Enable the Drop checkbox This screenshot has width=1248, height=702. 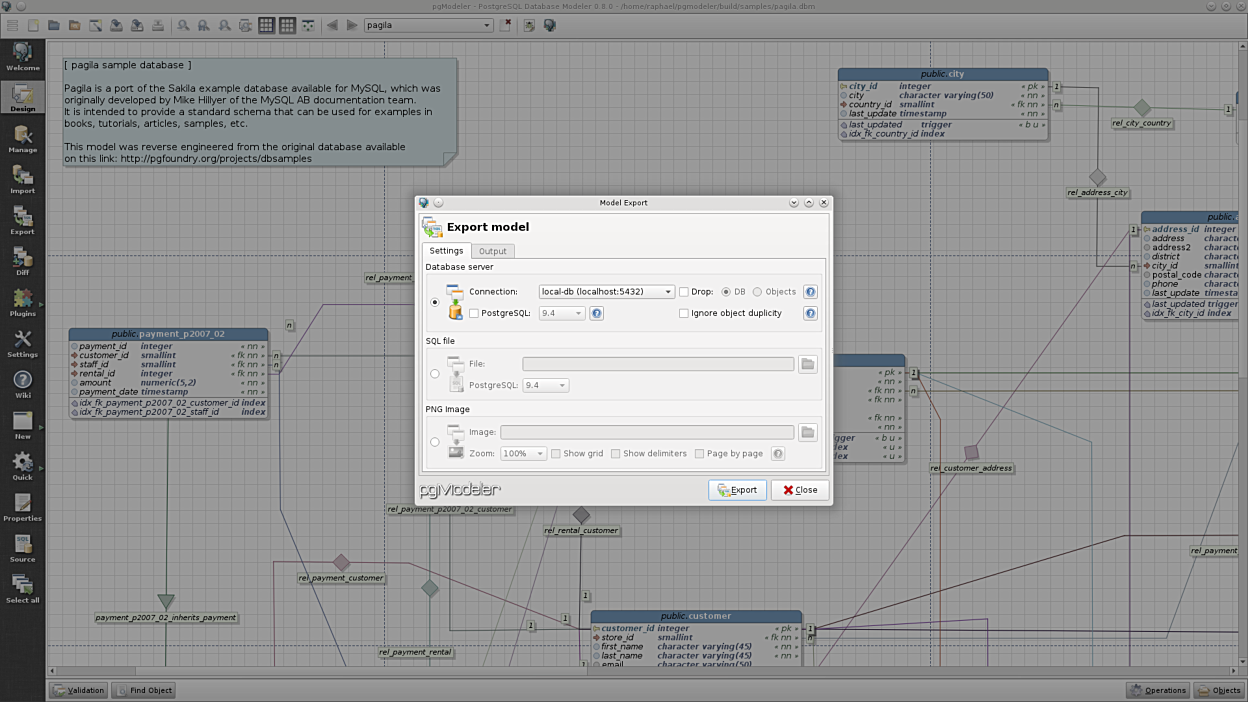pyautogui.click(x=684, y=292)
